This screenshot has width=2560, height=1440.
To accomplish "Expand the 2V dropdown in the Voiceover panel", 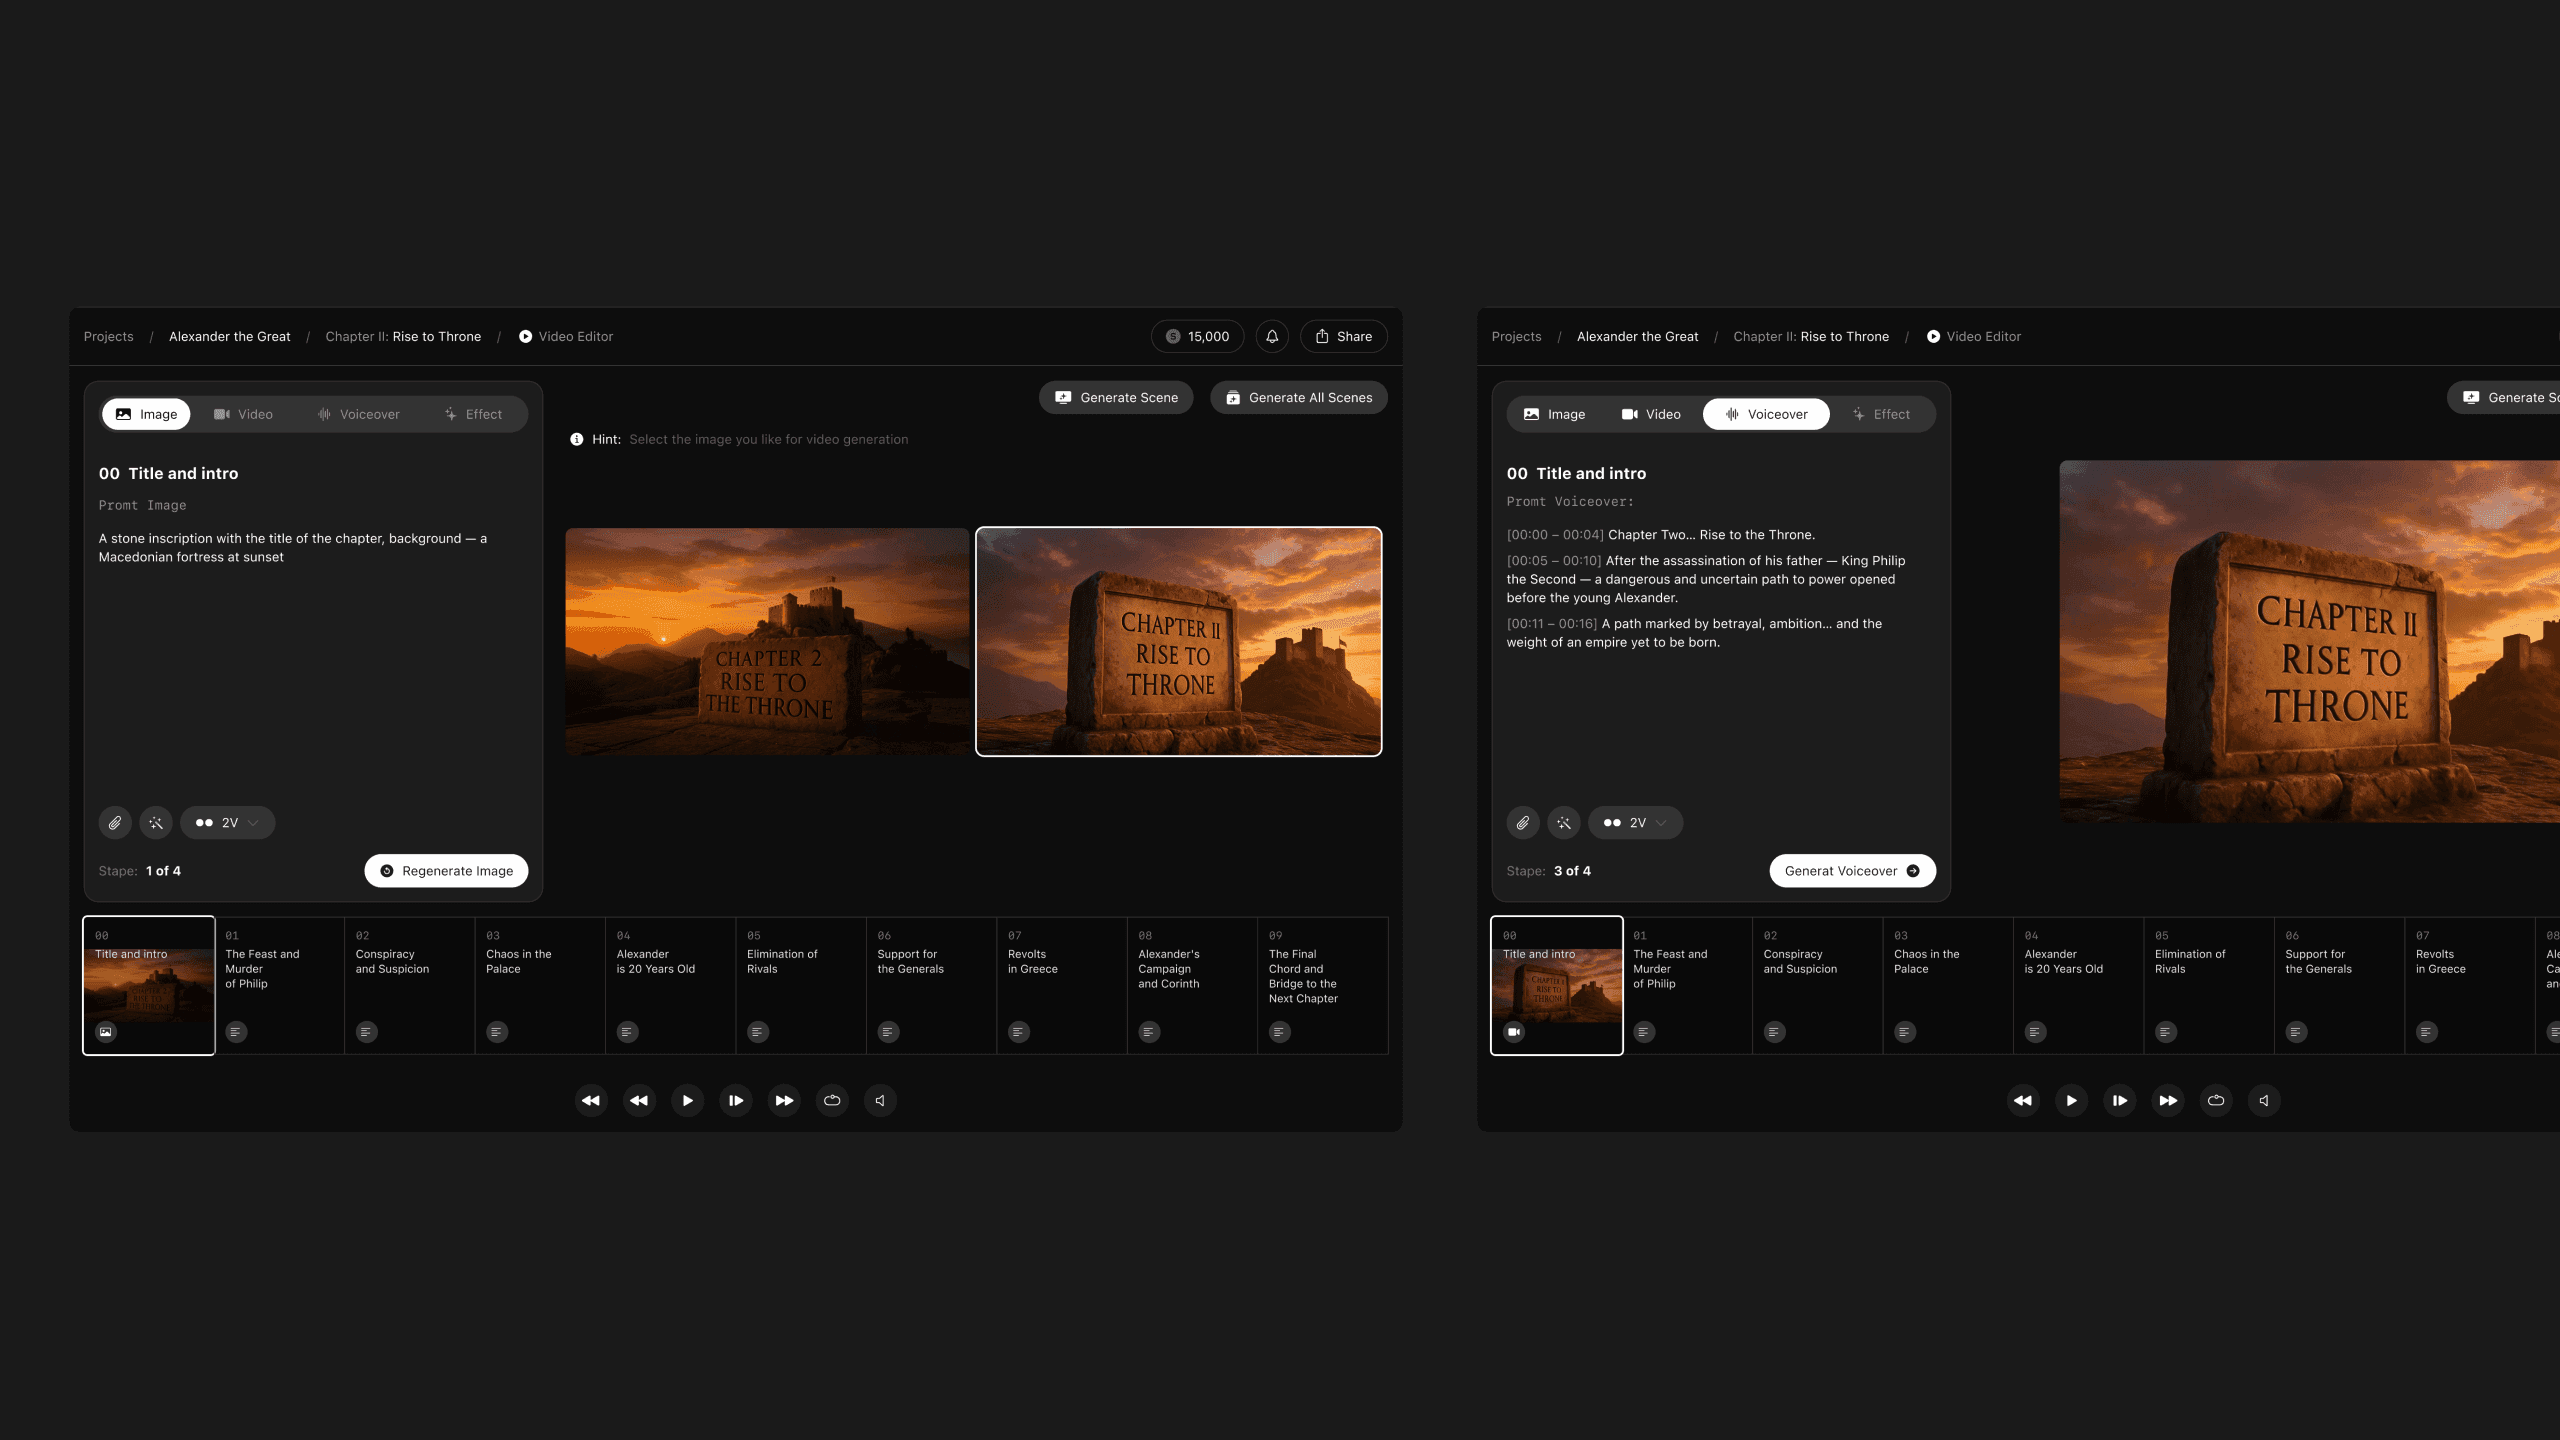I will (1636, 823).
